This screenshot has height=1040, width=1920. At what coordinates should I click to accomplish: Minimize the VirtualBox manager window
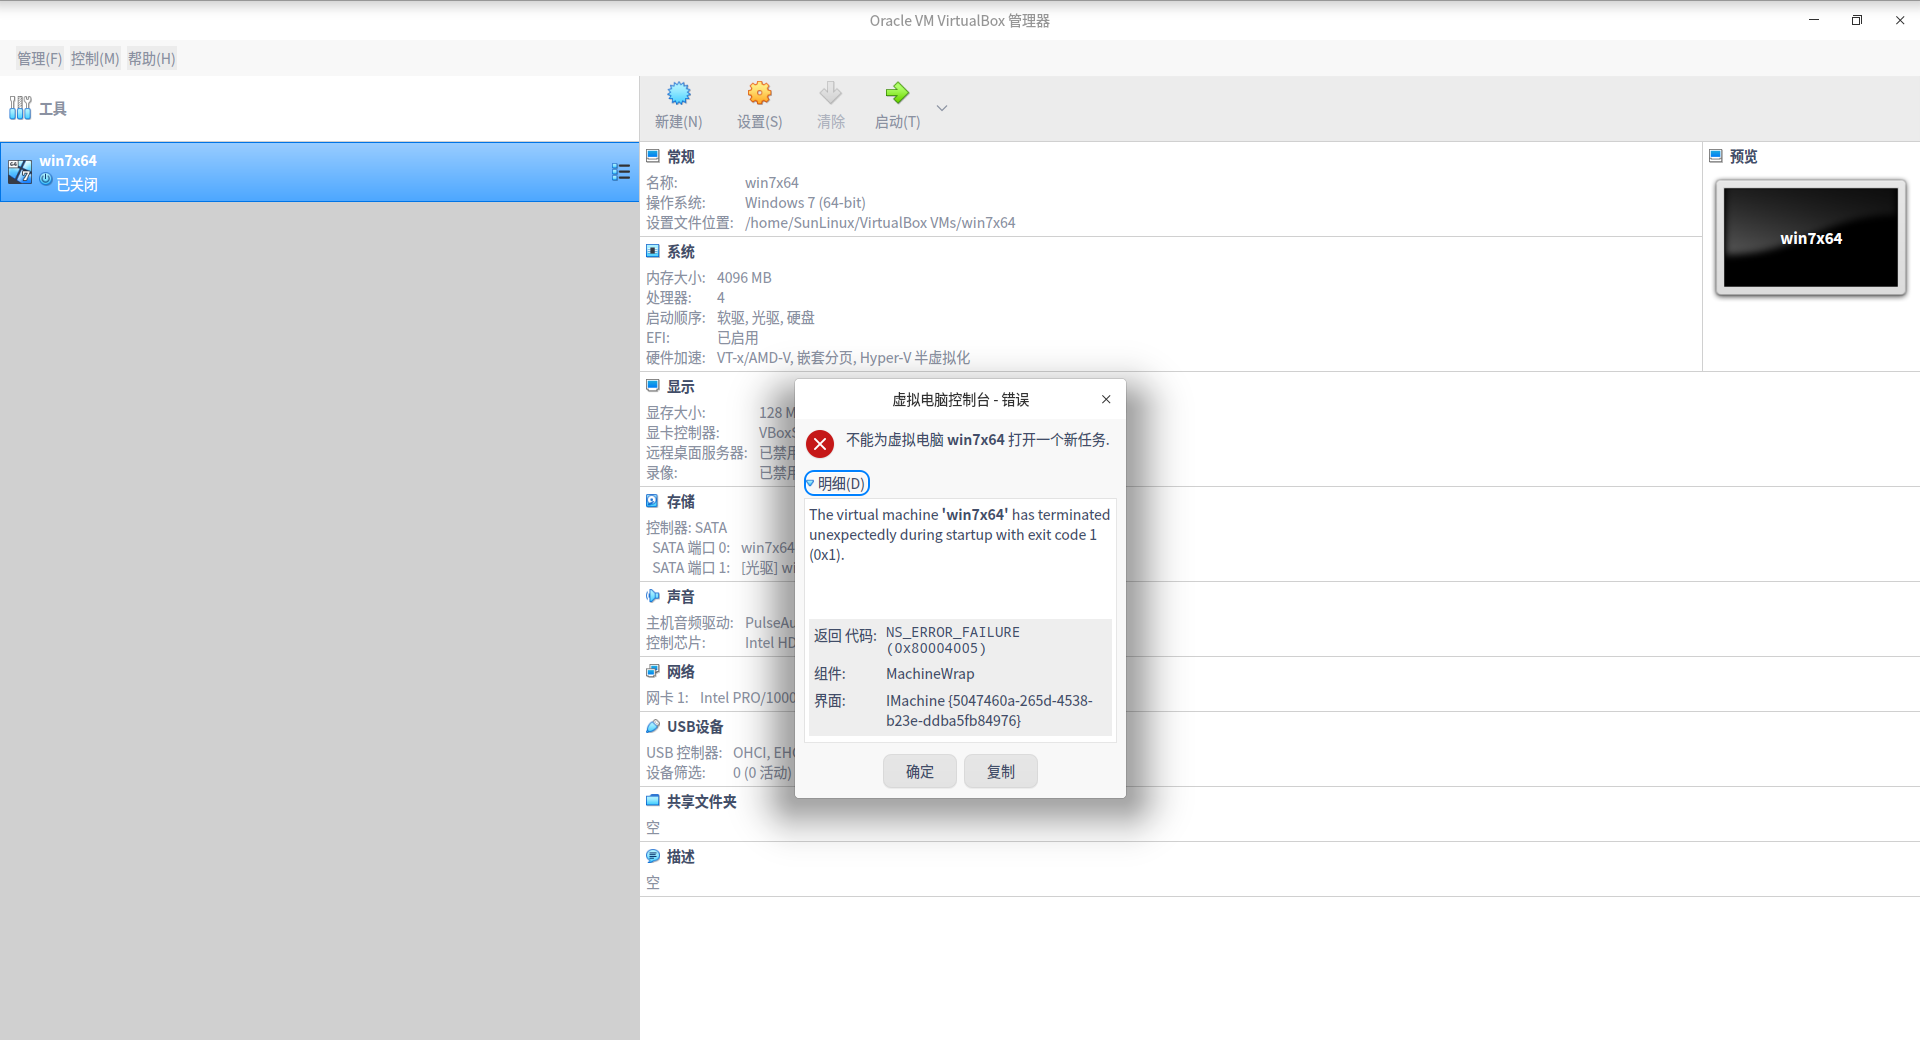(1814, 20)
